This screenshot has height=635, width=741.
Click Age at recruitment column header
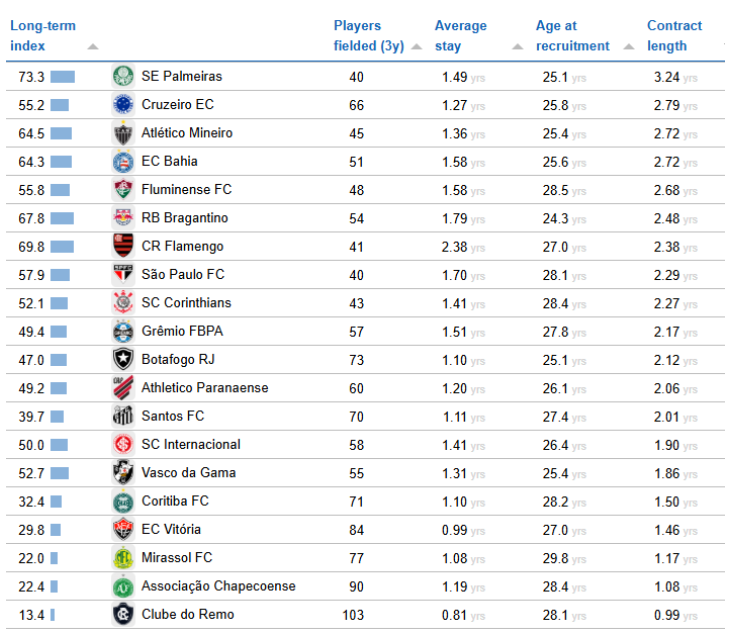click(x=572, y=36)
